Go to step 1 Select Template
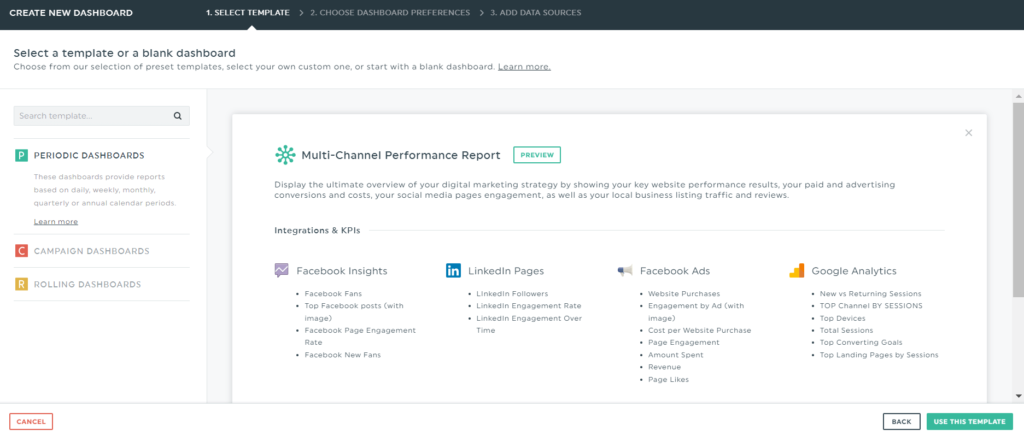This screenshot has width=1024, height=436. pos(248,12)
